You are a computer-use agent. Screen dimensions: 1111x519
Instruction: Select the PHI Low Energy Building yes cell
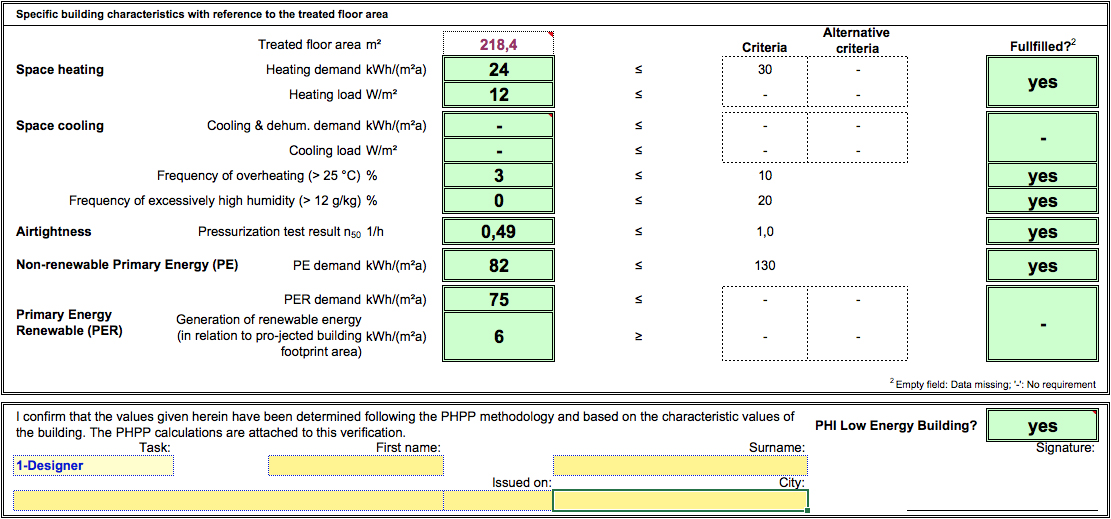pos(1042,426)
